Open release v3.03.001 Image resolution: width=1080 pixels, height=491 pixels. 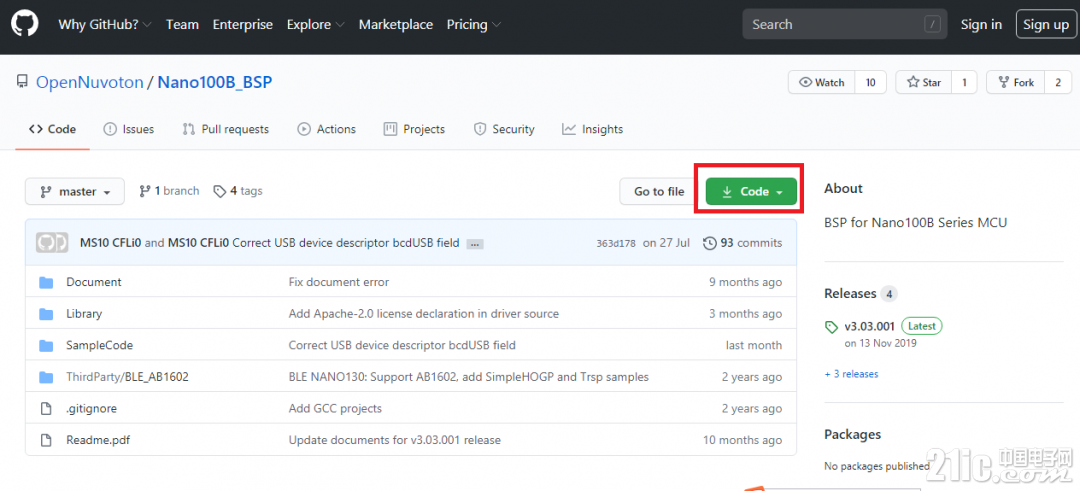tap(871, 326)
